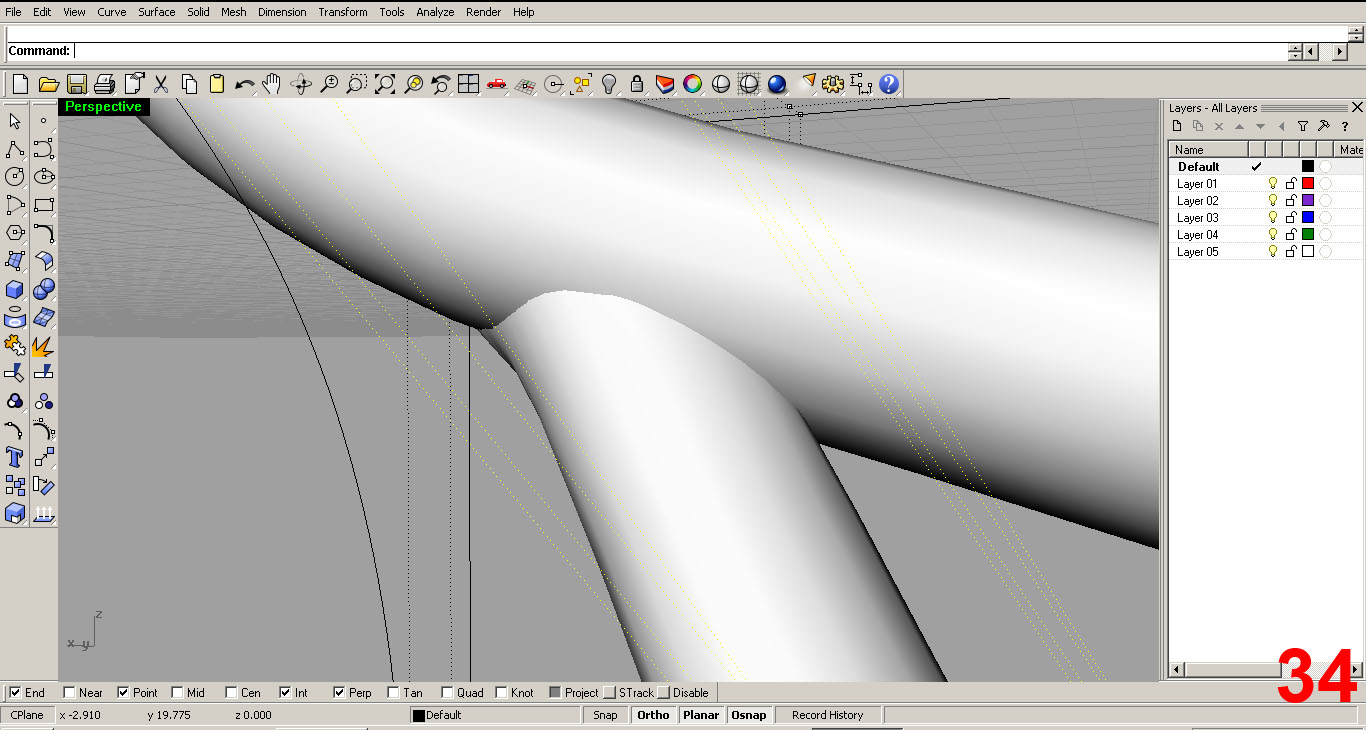The image size is (1366, 730).
Task: Toggle Snap in the status bar
Action: pos(605,715)
